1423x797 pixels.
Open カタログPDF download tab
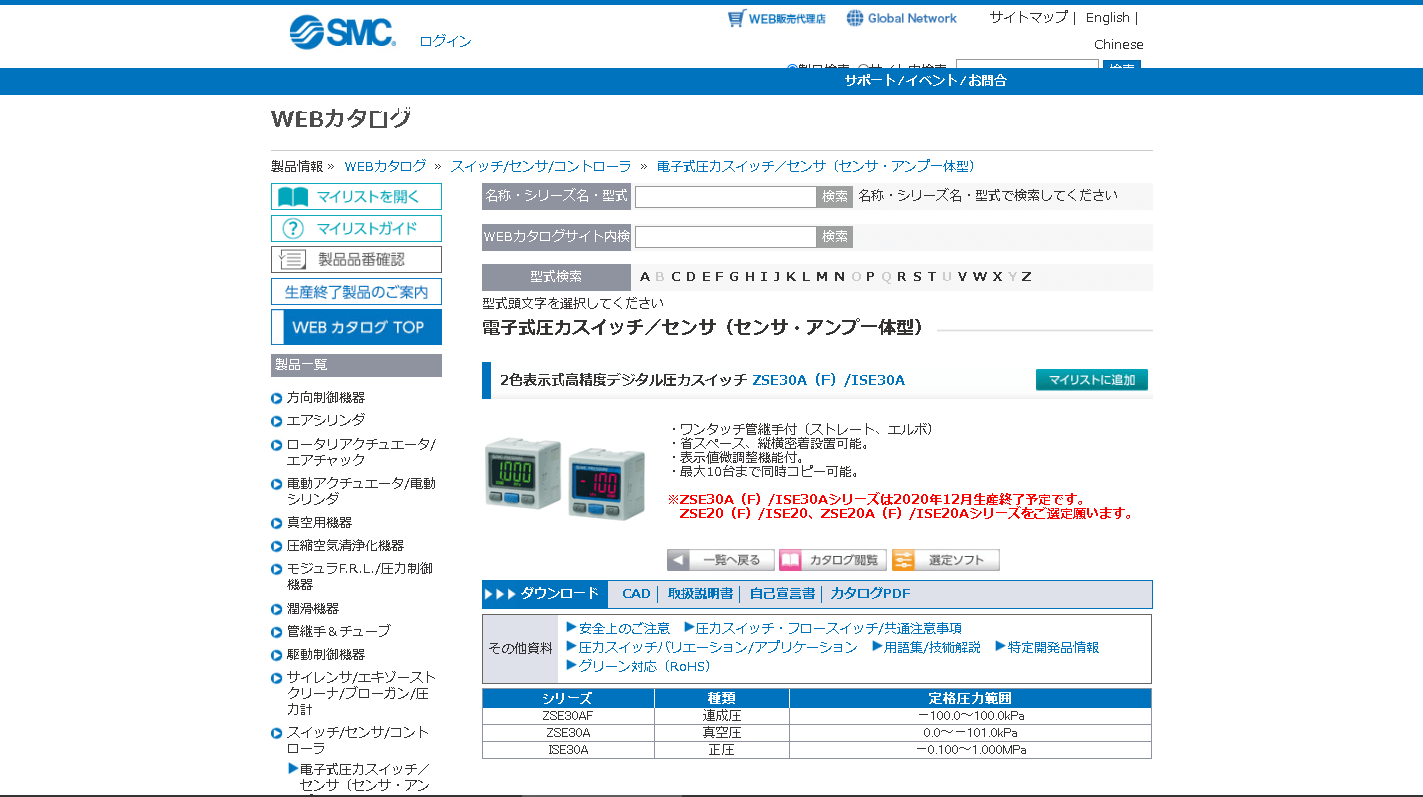tap(870, 594)
